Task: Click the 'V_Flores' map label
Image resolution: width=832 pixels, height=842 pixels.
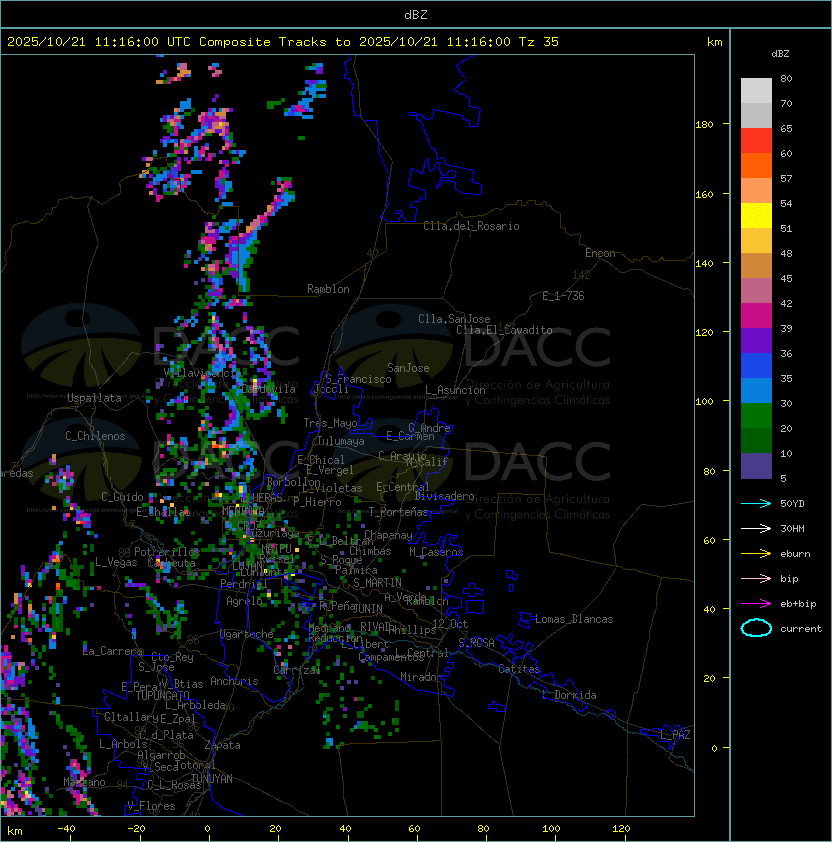Action: point(151,806)
